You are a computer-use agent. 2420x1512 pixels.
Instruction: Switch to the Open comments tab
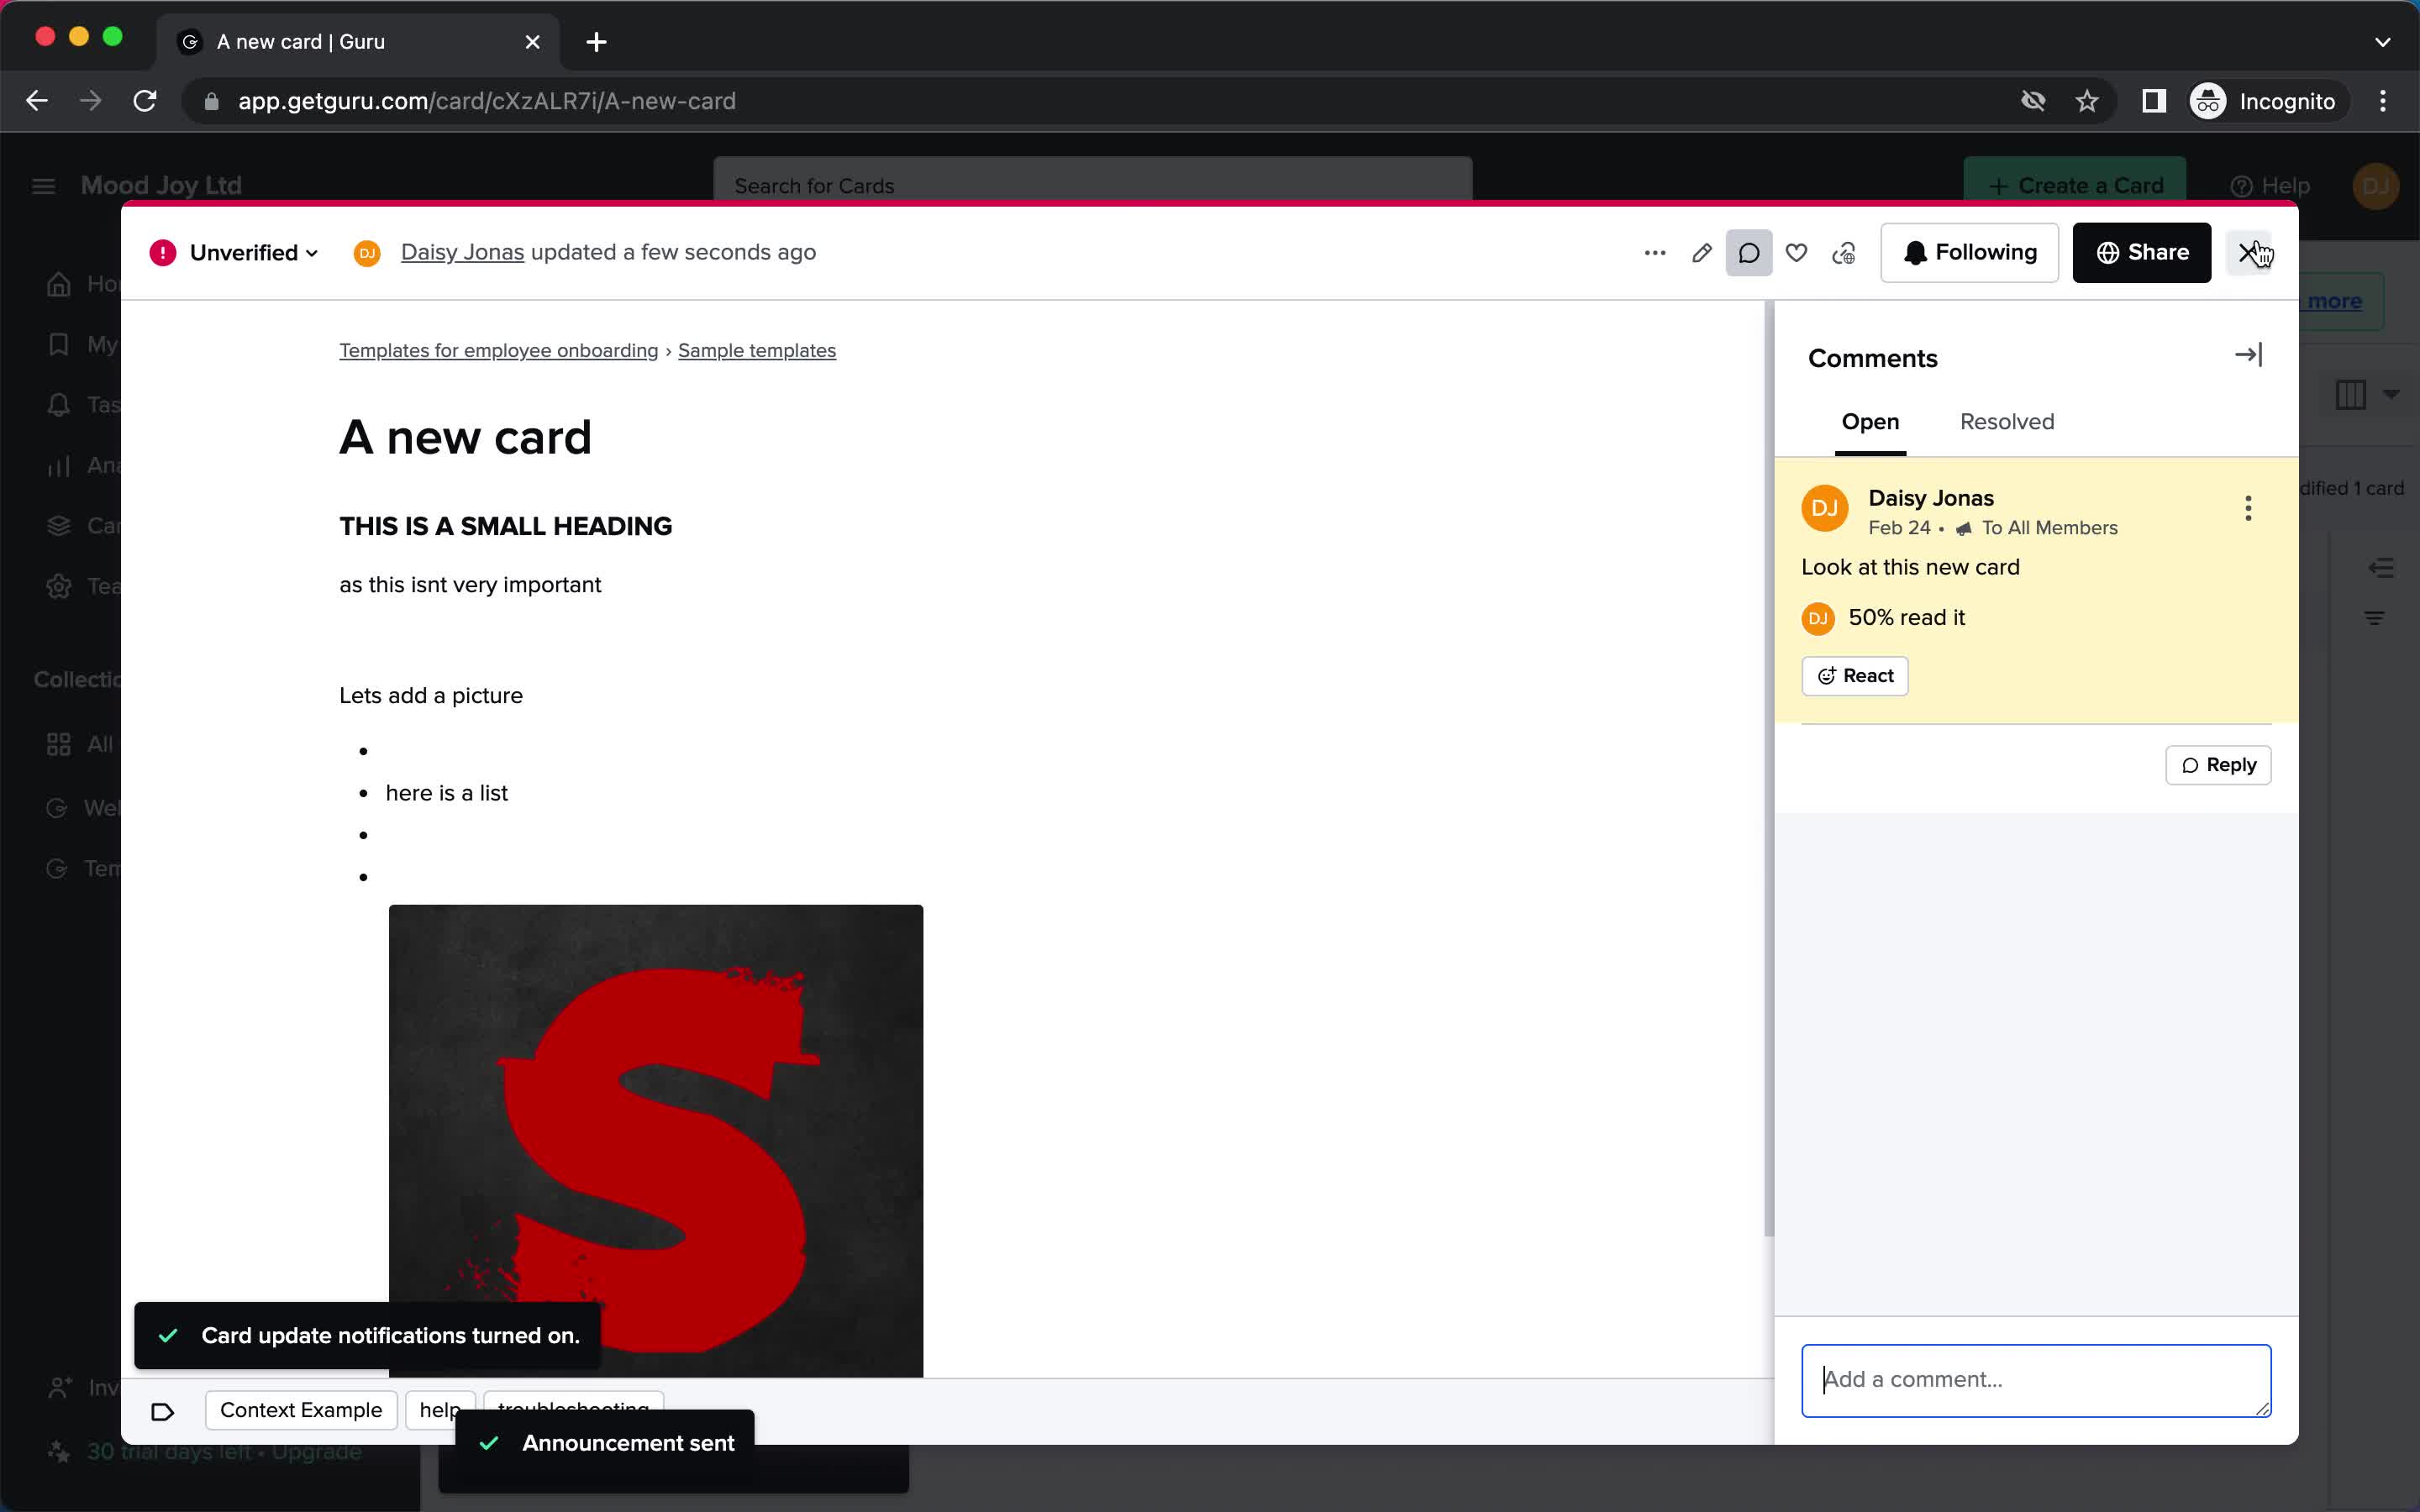point(1870,422)
